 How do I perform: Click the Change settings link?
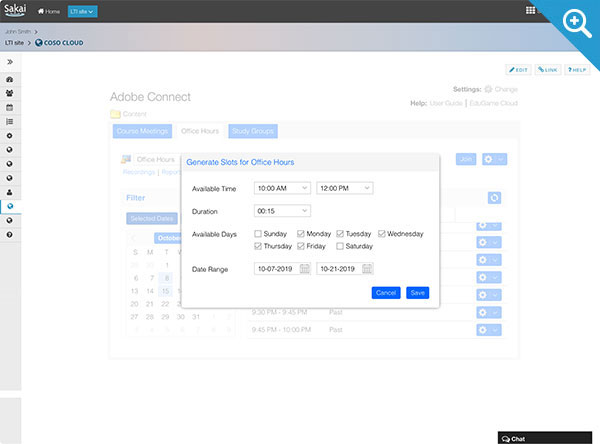pos(506,89)
